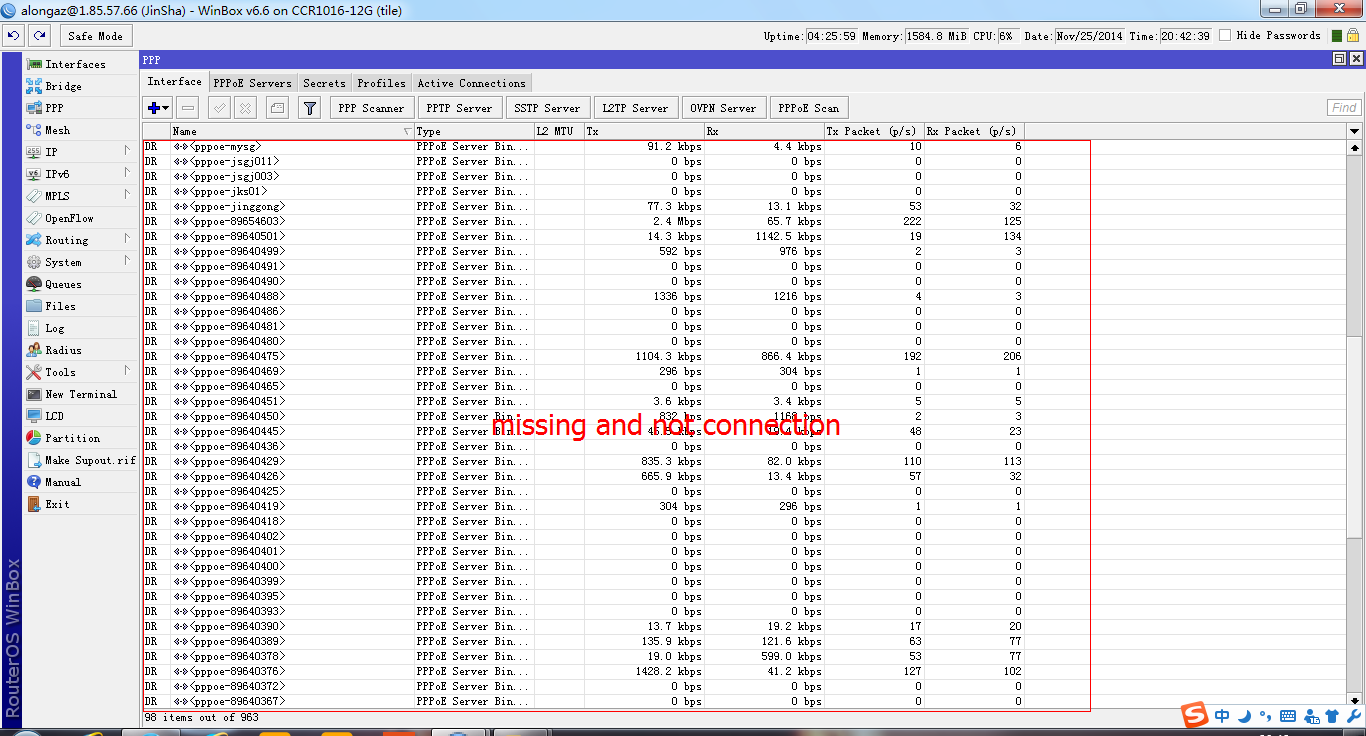Image resolution: width=1366 pixels, height=736 pixels.
Task: Open the PPP Scanner
Action: [x=372, y=107]
